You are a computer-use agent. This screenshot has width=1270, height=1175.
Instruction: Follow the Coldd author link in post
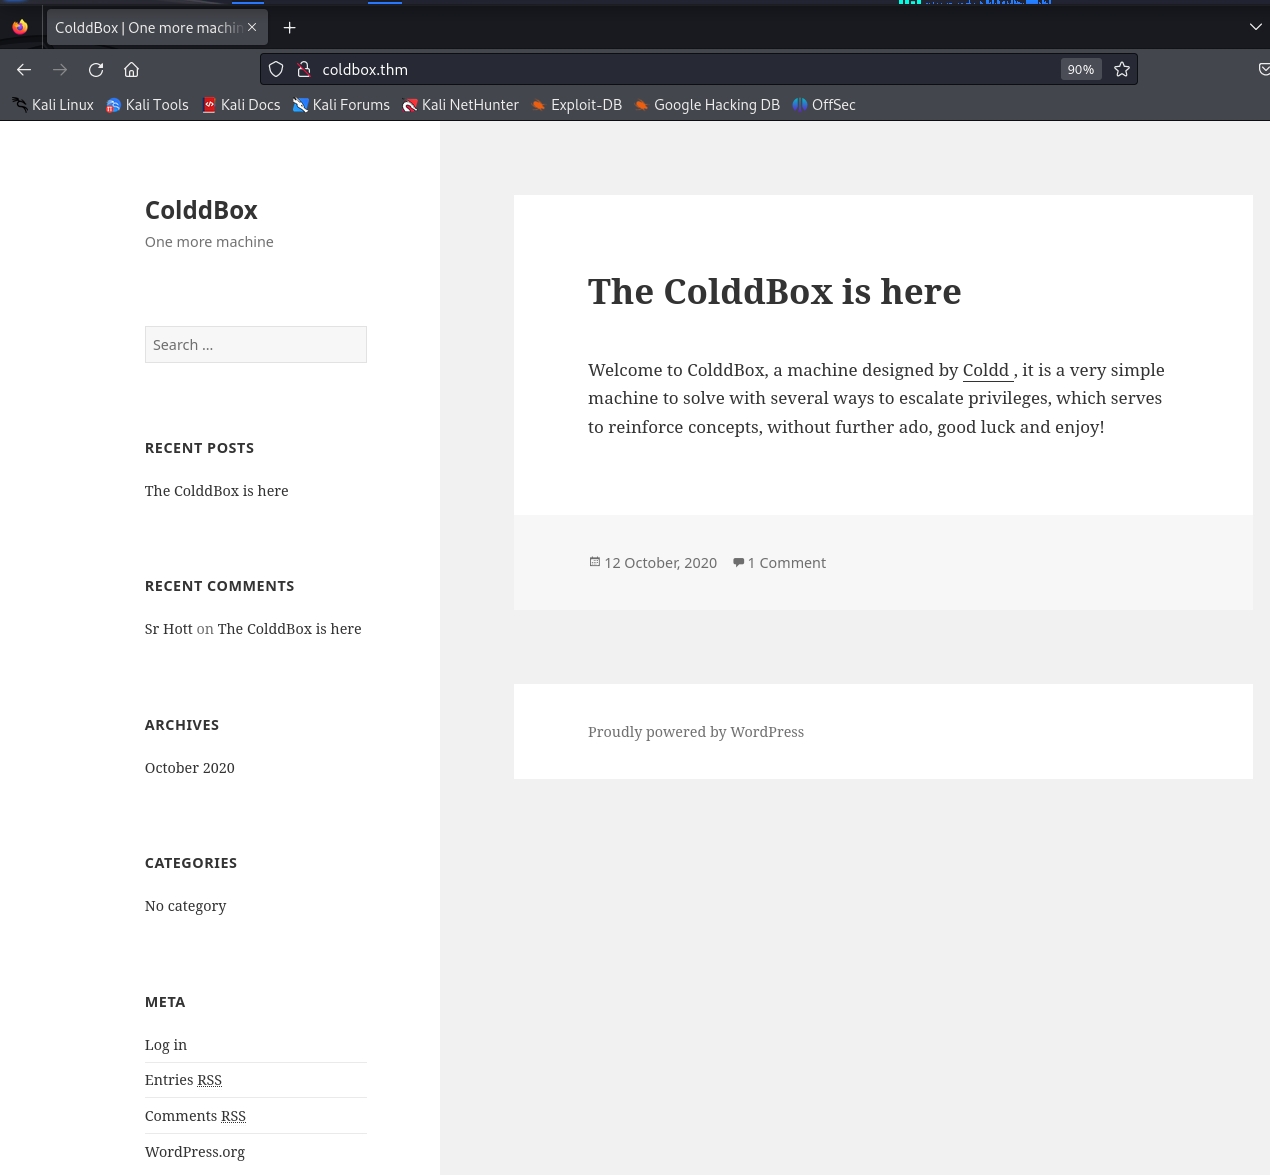[x=986, y=370]
